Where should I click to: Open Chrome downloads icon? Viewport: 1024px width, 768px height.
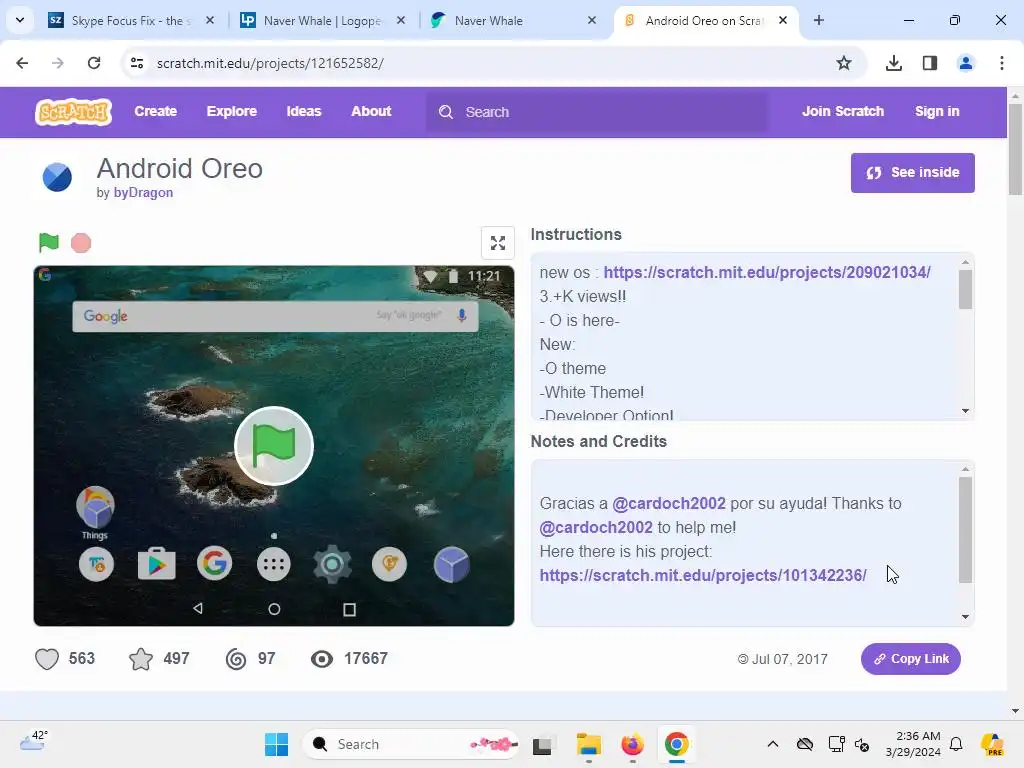(x=894, y=63)
